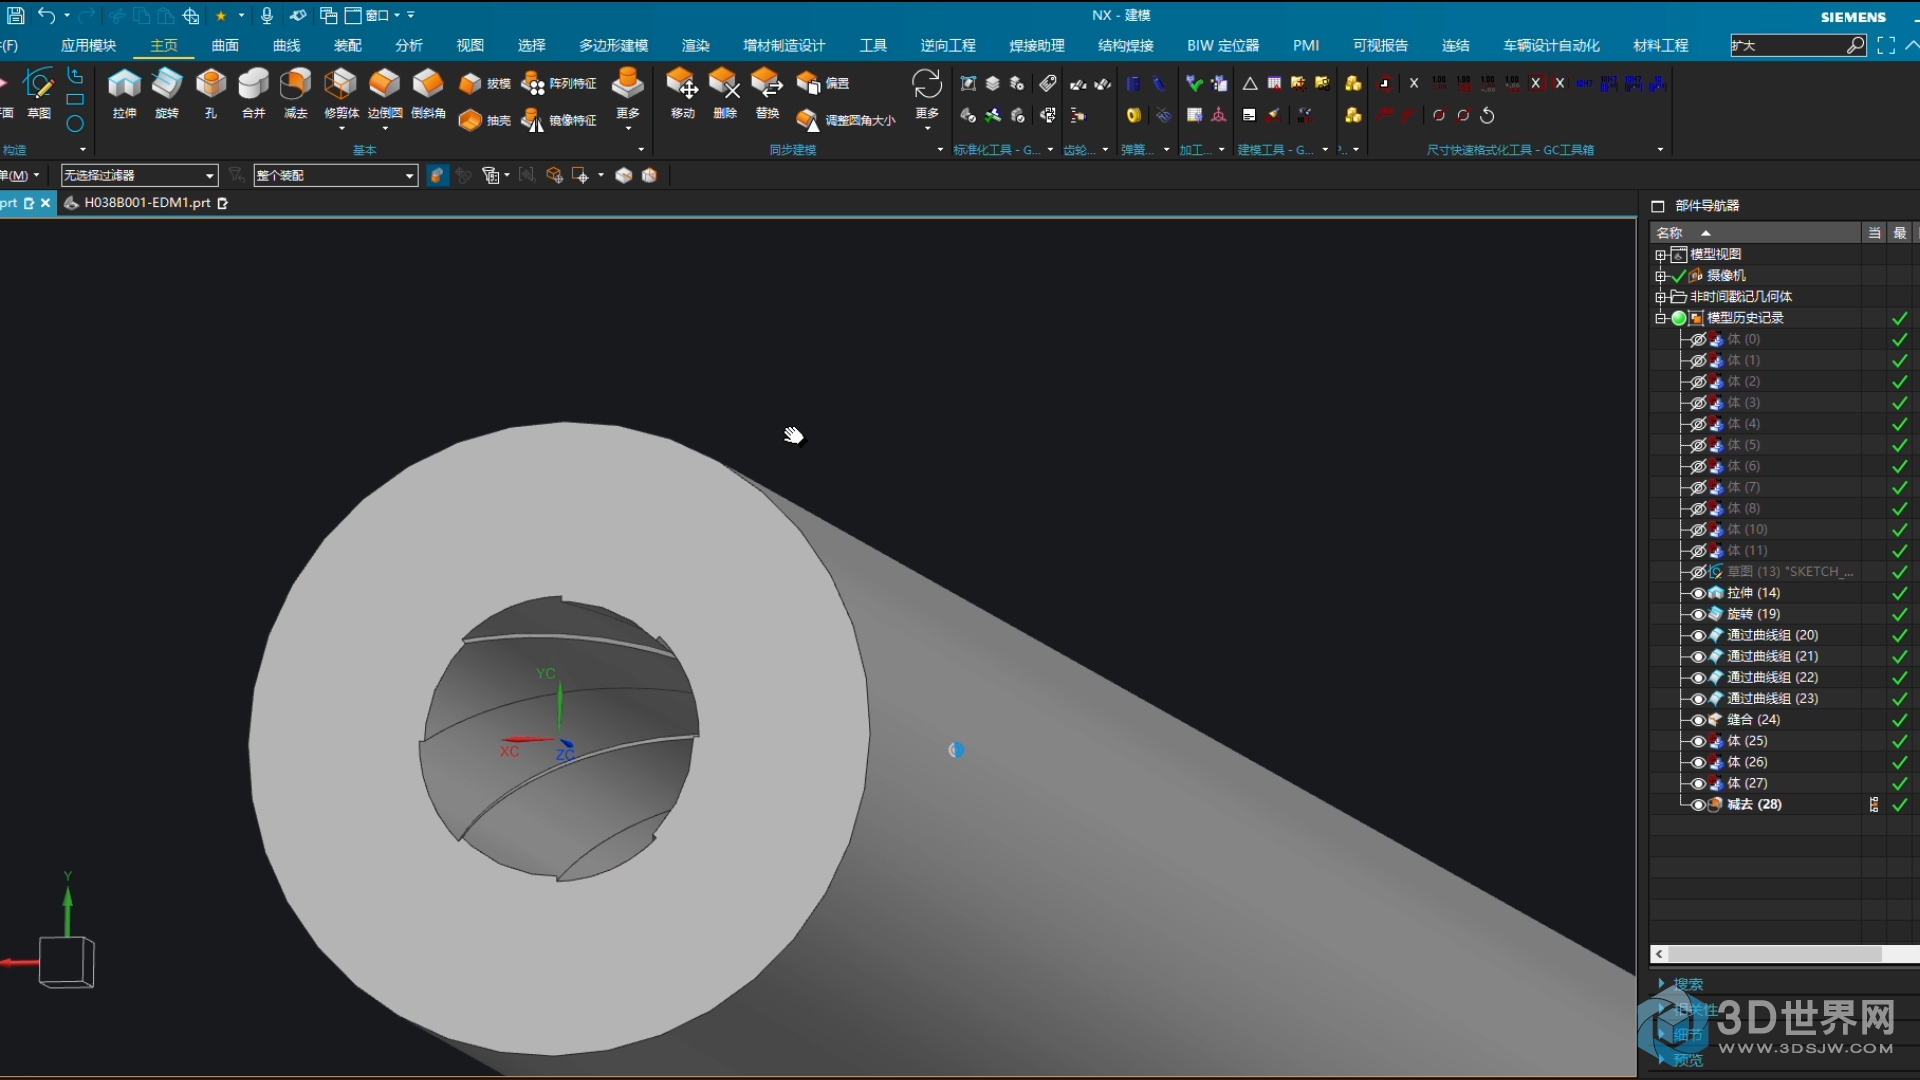Viewport: 1920px width, 1080px height.
Task: Switch to H038B001-EDM1.prt document tab
Action: [x=147, y=203]
